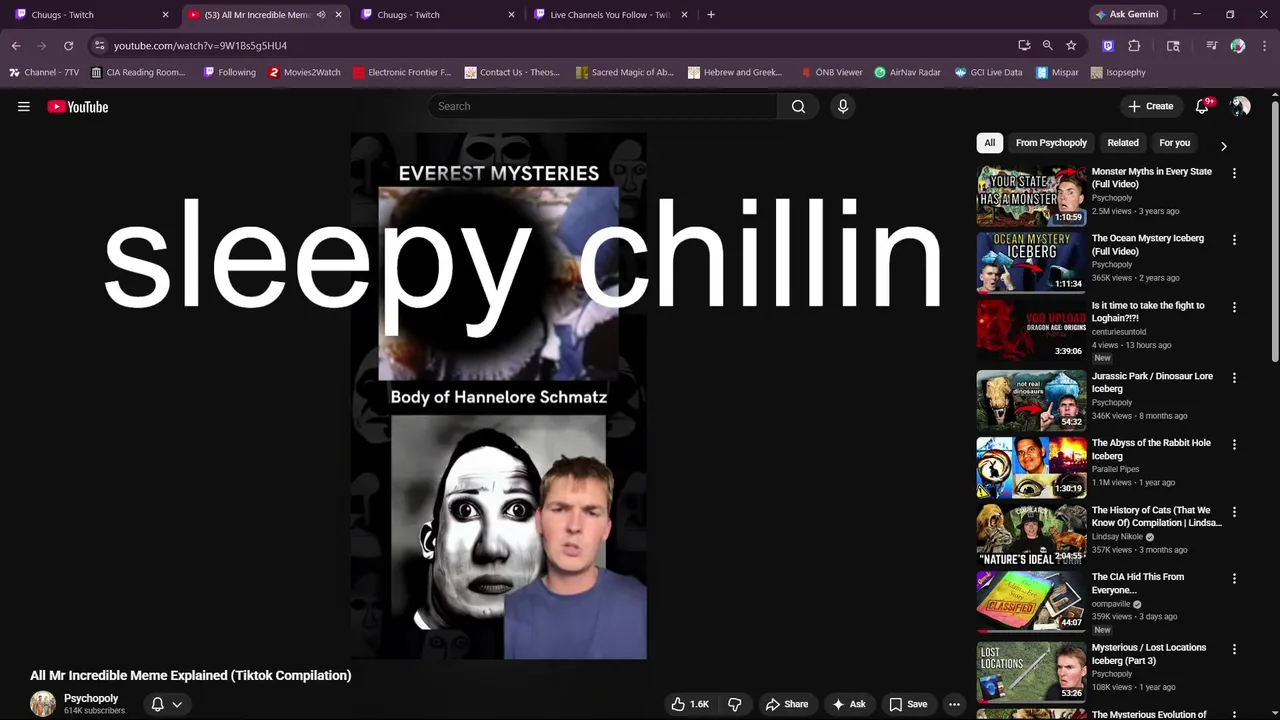
Task: Open YouTube account avatar menu
Action: click(x=1240, y=106)
